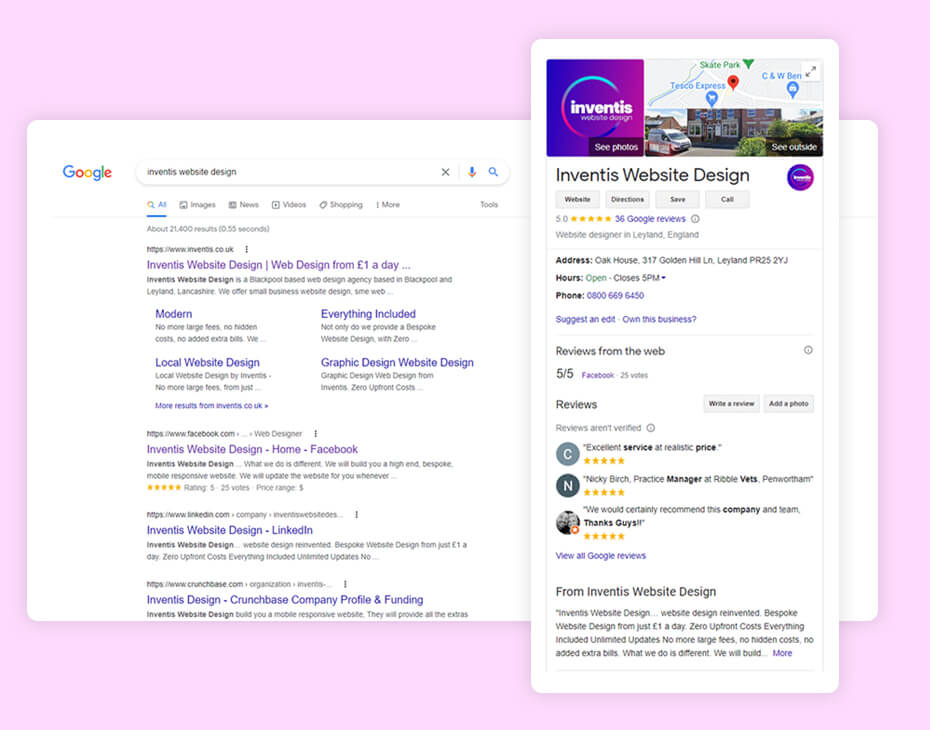This screenshot has width=930, height=730.
Task: Open the search Tools menu
Action: [489, 205]
